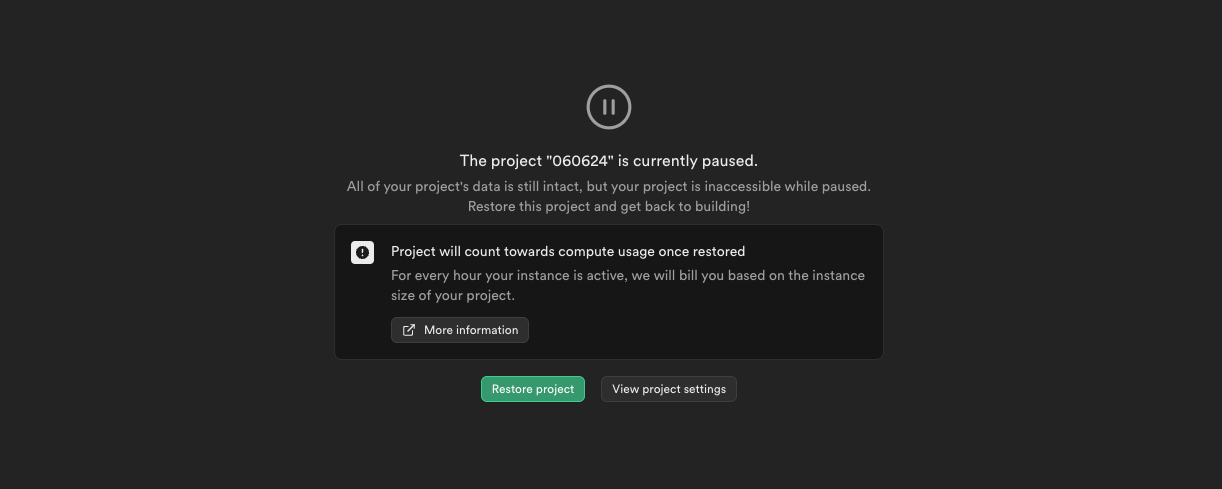Click the alert title about compute usage once restored

point(568,252)
